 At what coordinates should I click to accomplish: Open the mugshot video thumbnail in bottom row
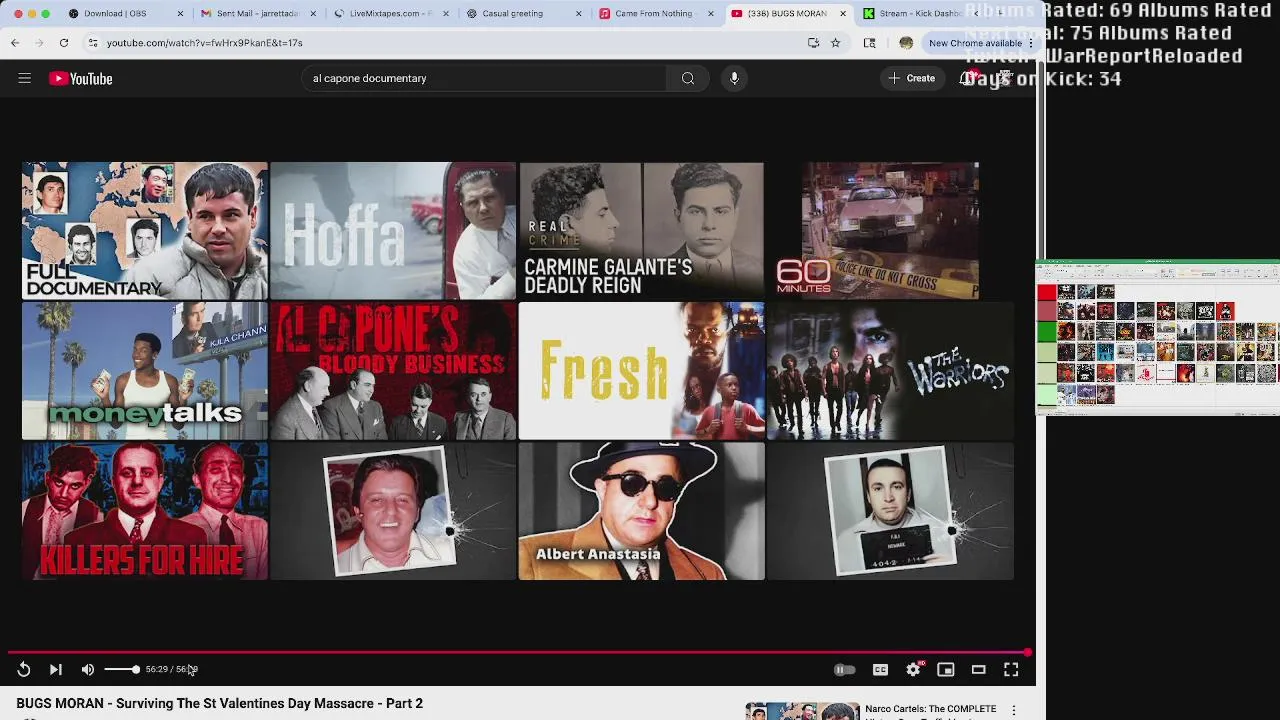point(890,511)
